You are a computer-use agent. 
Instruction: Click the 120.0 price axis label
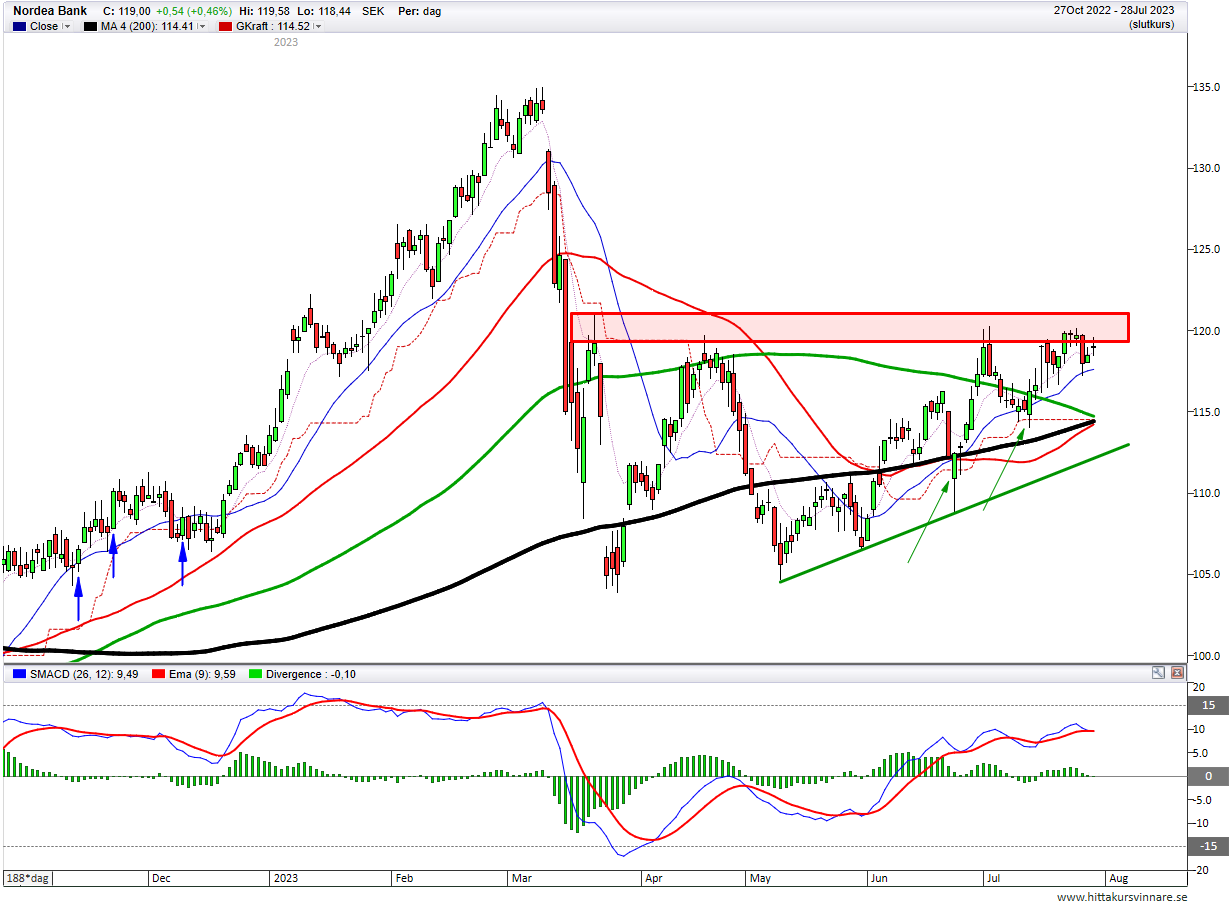[1208, 331]
